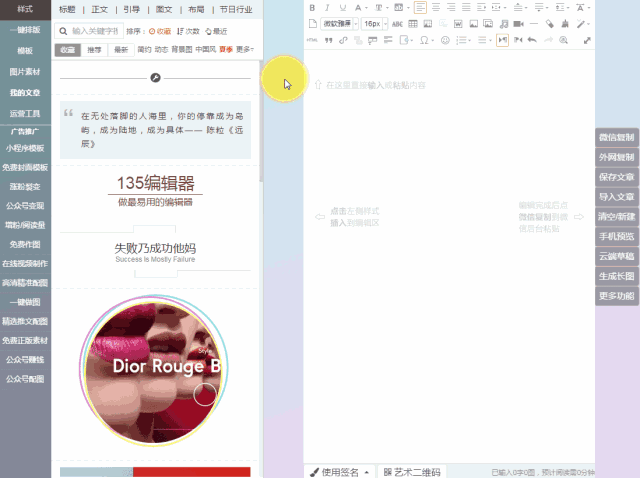640x478 pixels.
Task: Insert a hyperlink
Action: (x=343, y=40)
